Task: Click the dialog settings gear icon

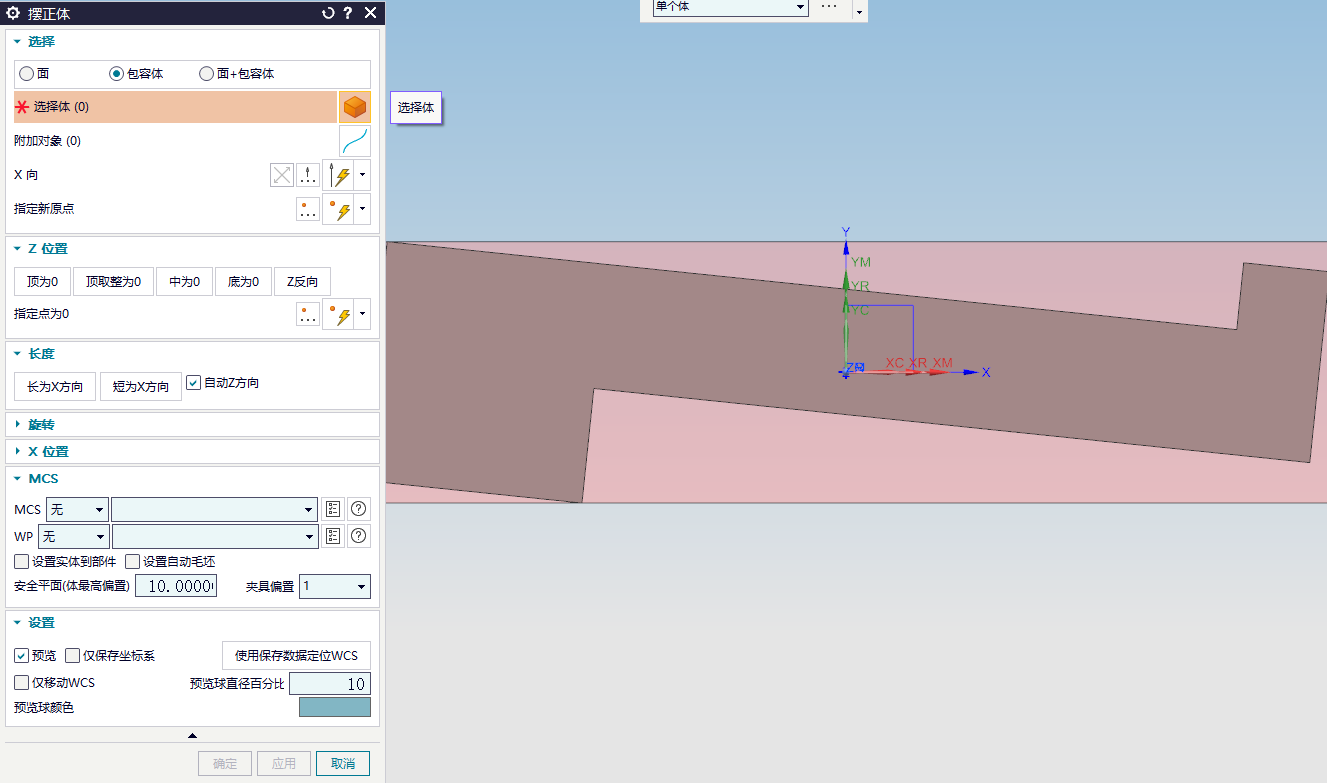Action: point(14,13)
